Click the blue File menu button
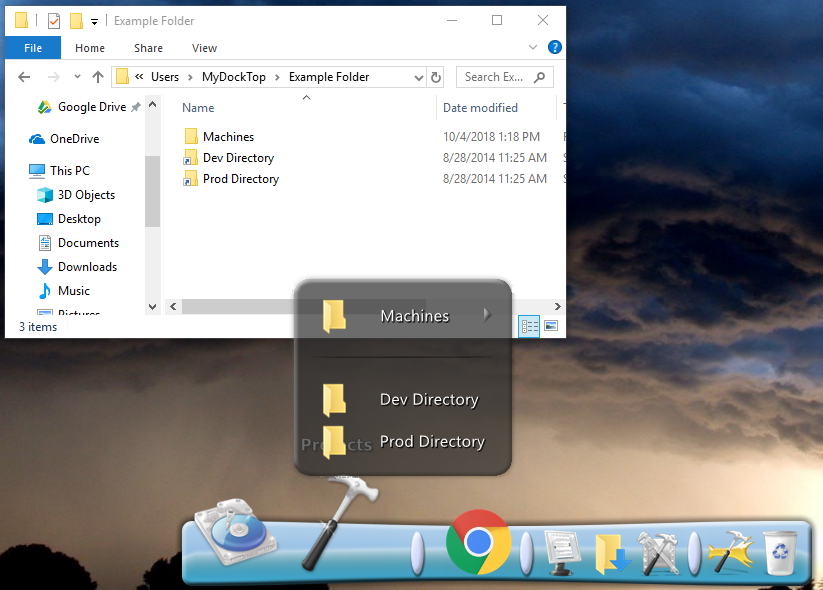This screenshot has width=823, height=590. [33, 47]
